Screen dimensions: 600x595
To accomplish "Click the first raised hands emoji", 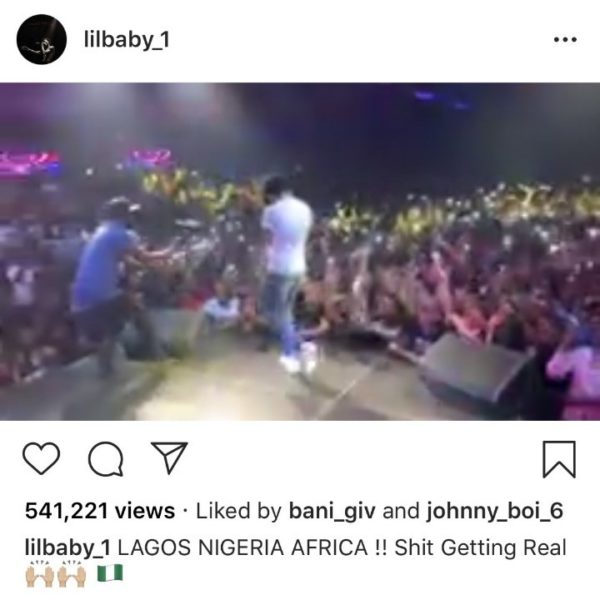I will (x=39, y=574).
